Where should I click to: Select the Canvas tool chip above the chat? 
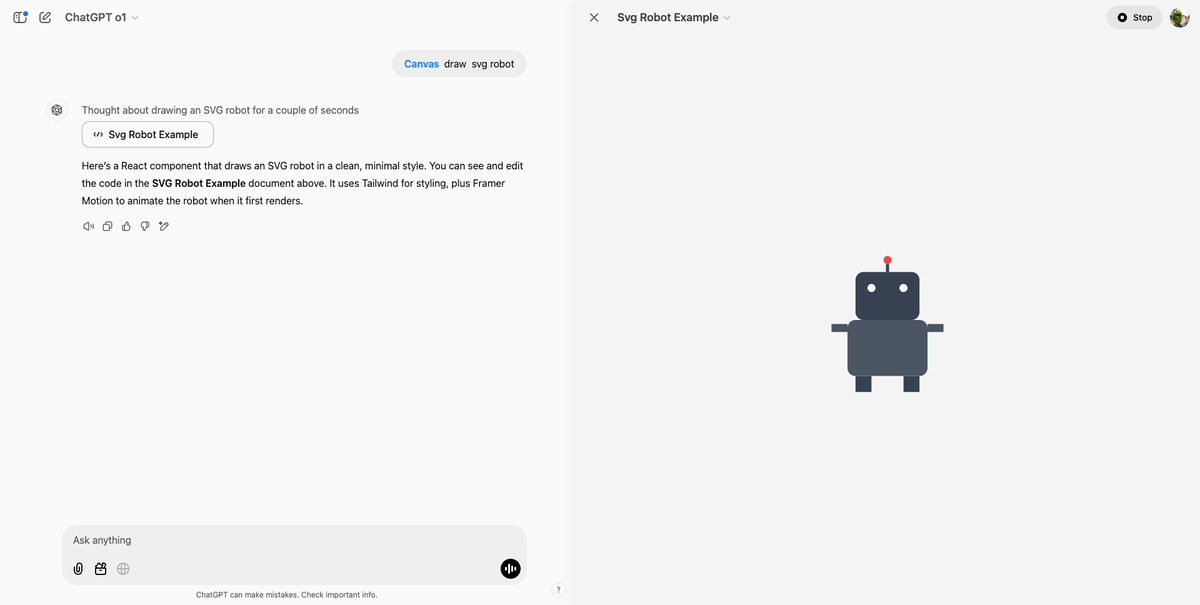pyautogui.click(x=420, y=63)
